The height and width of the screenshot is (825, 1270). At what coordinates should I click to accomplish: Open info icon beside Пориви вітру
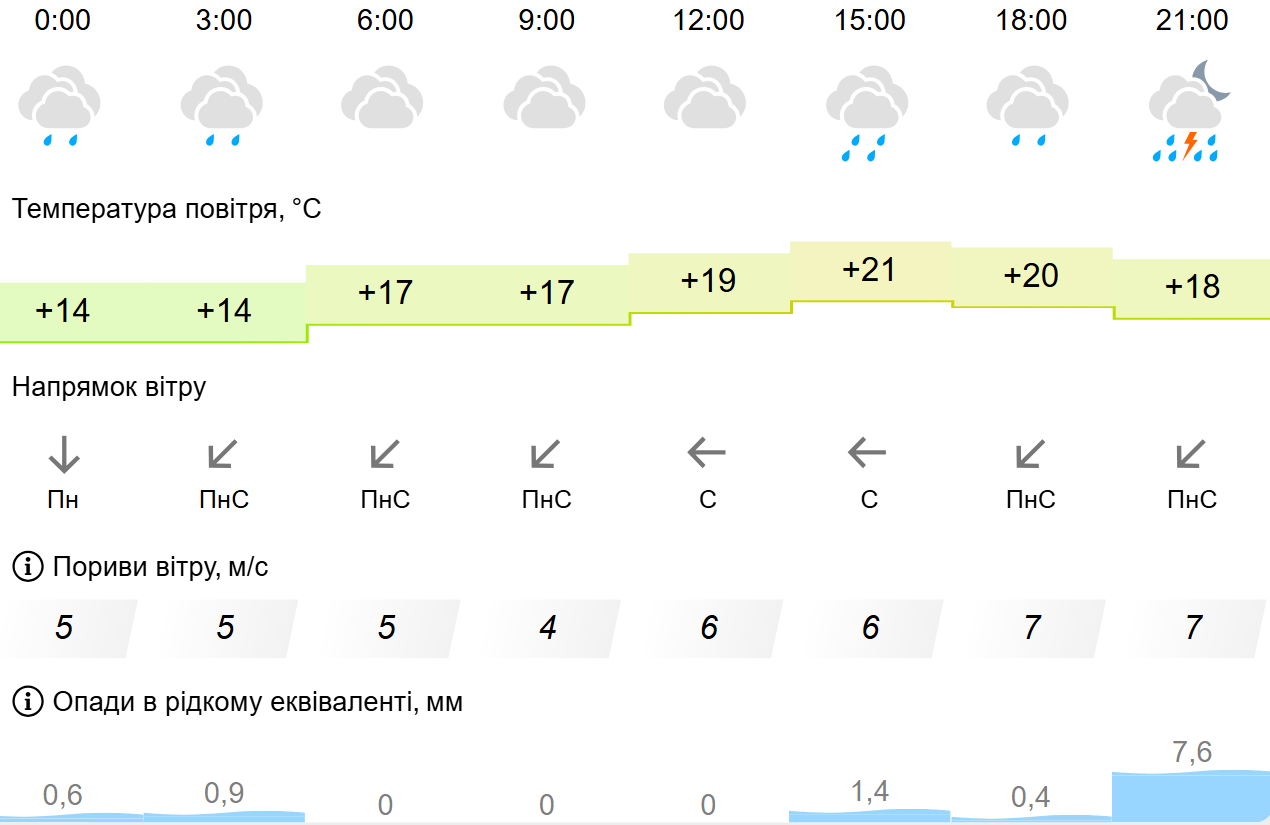pyautogui.click(x=28, y=568)
